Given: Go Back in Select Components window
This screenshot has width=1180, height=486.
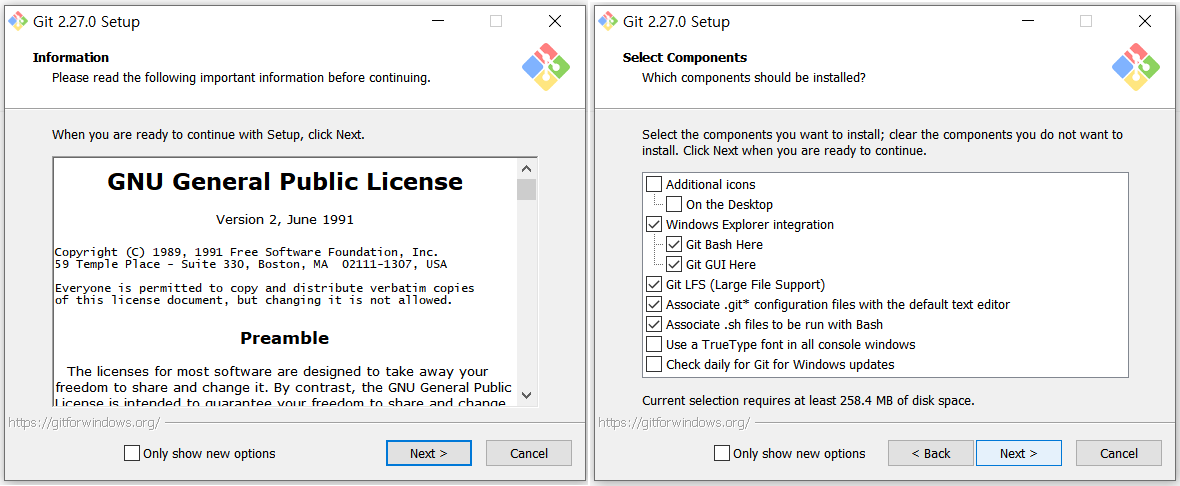Looking at the screenshot, I should coord(931,453).
